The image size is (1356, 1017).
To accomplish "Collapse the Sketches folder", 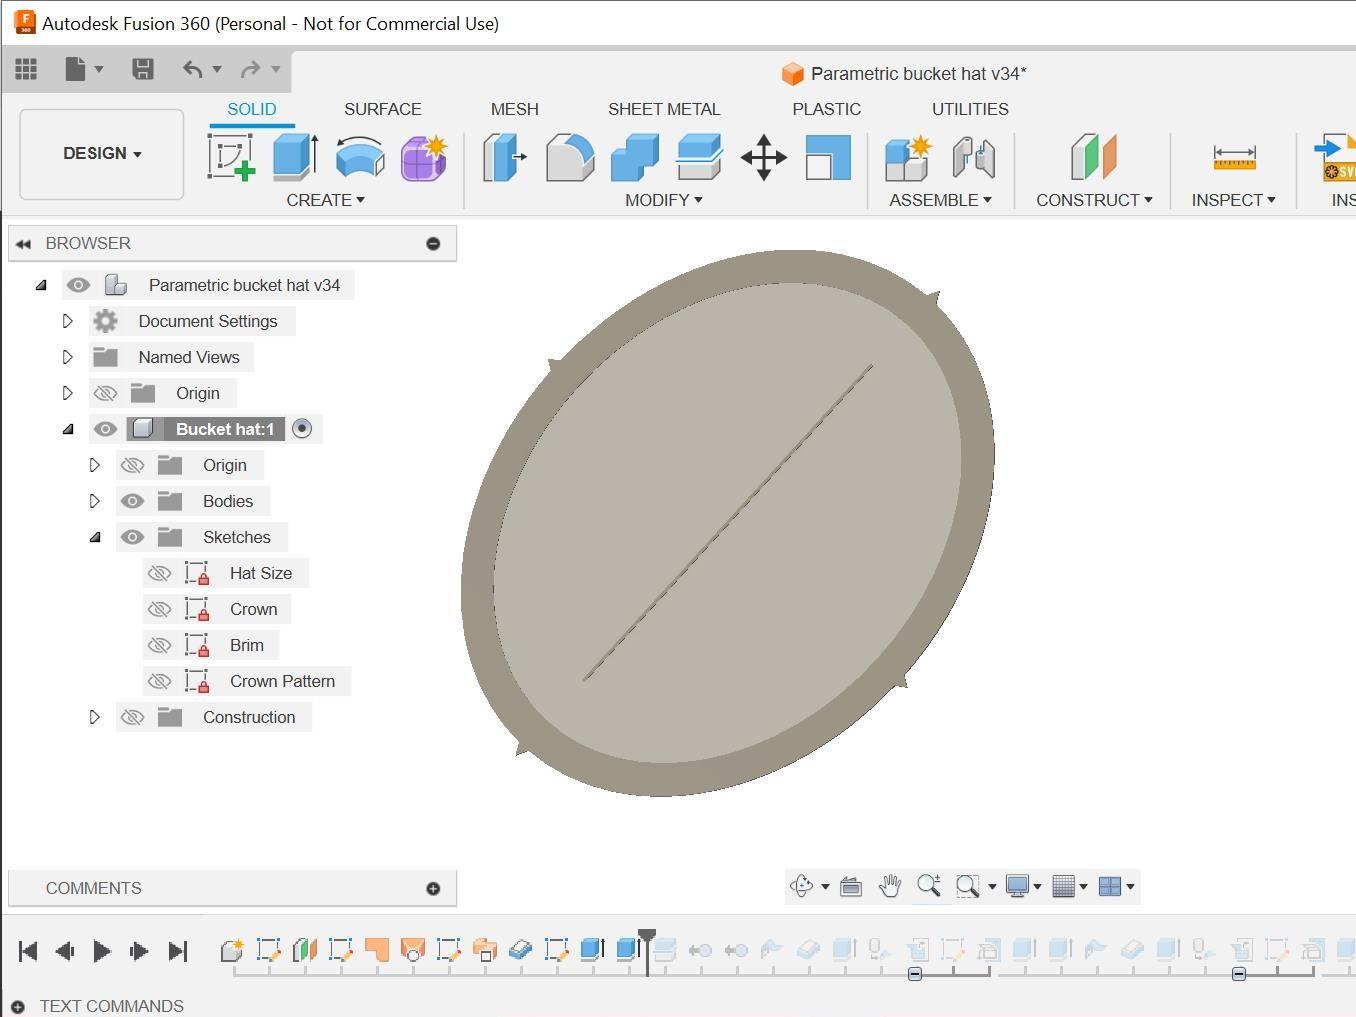I will 95,537.
